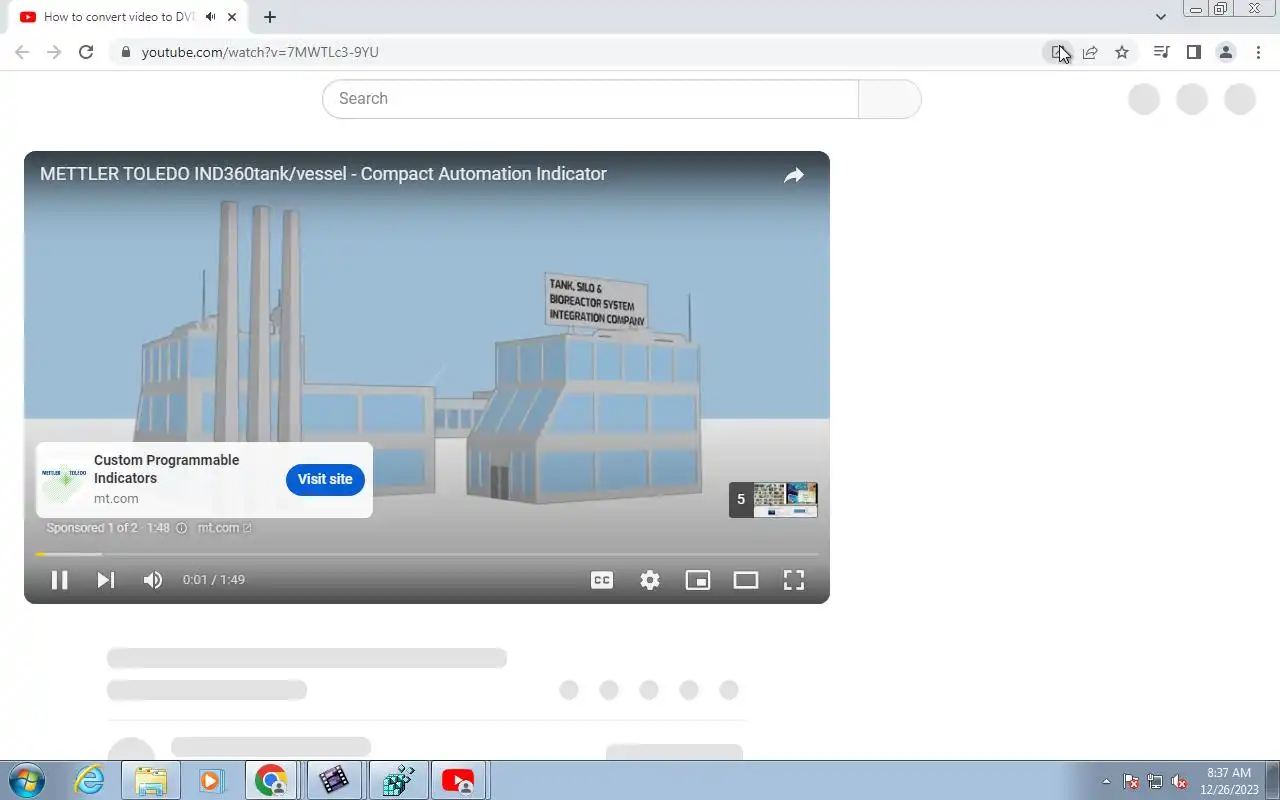Open the media controls button

(1161, 52)
